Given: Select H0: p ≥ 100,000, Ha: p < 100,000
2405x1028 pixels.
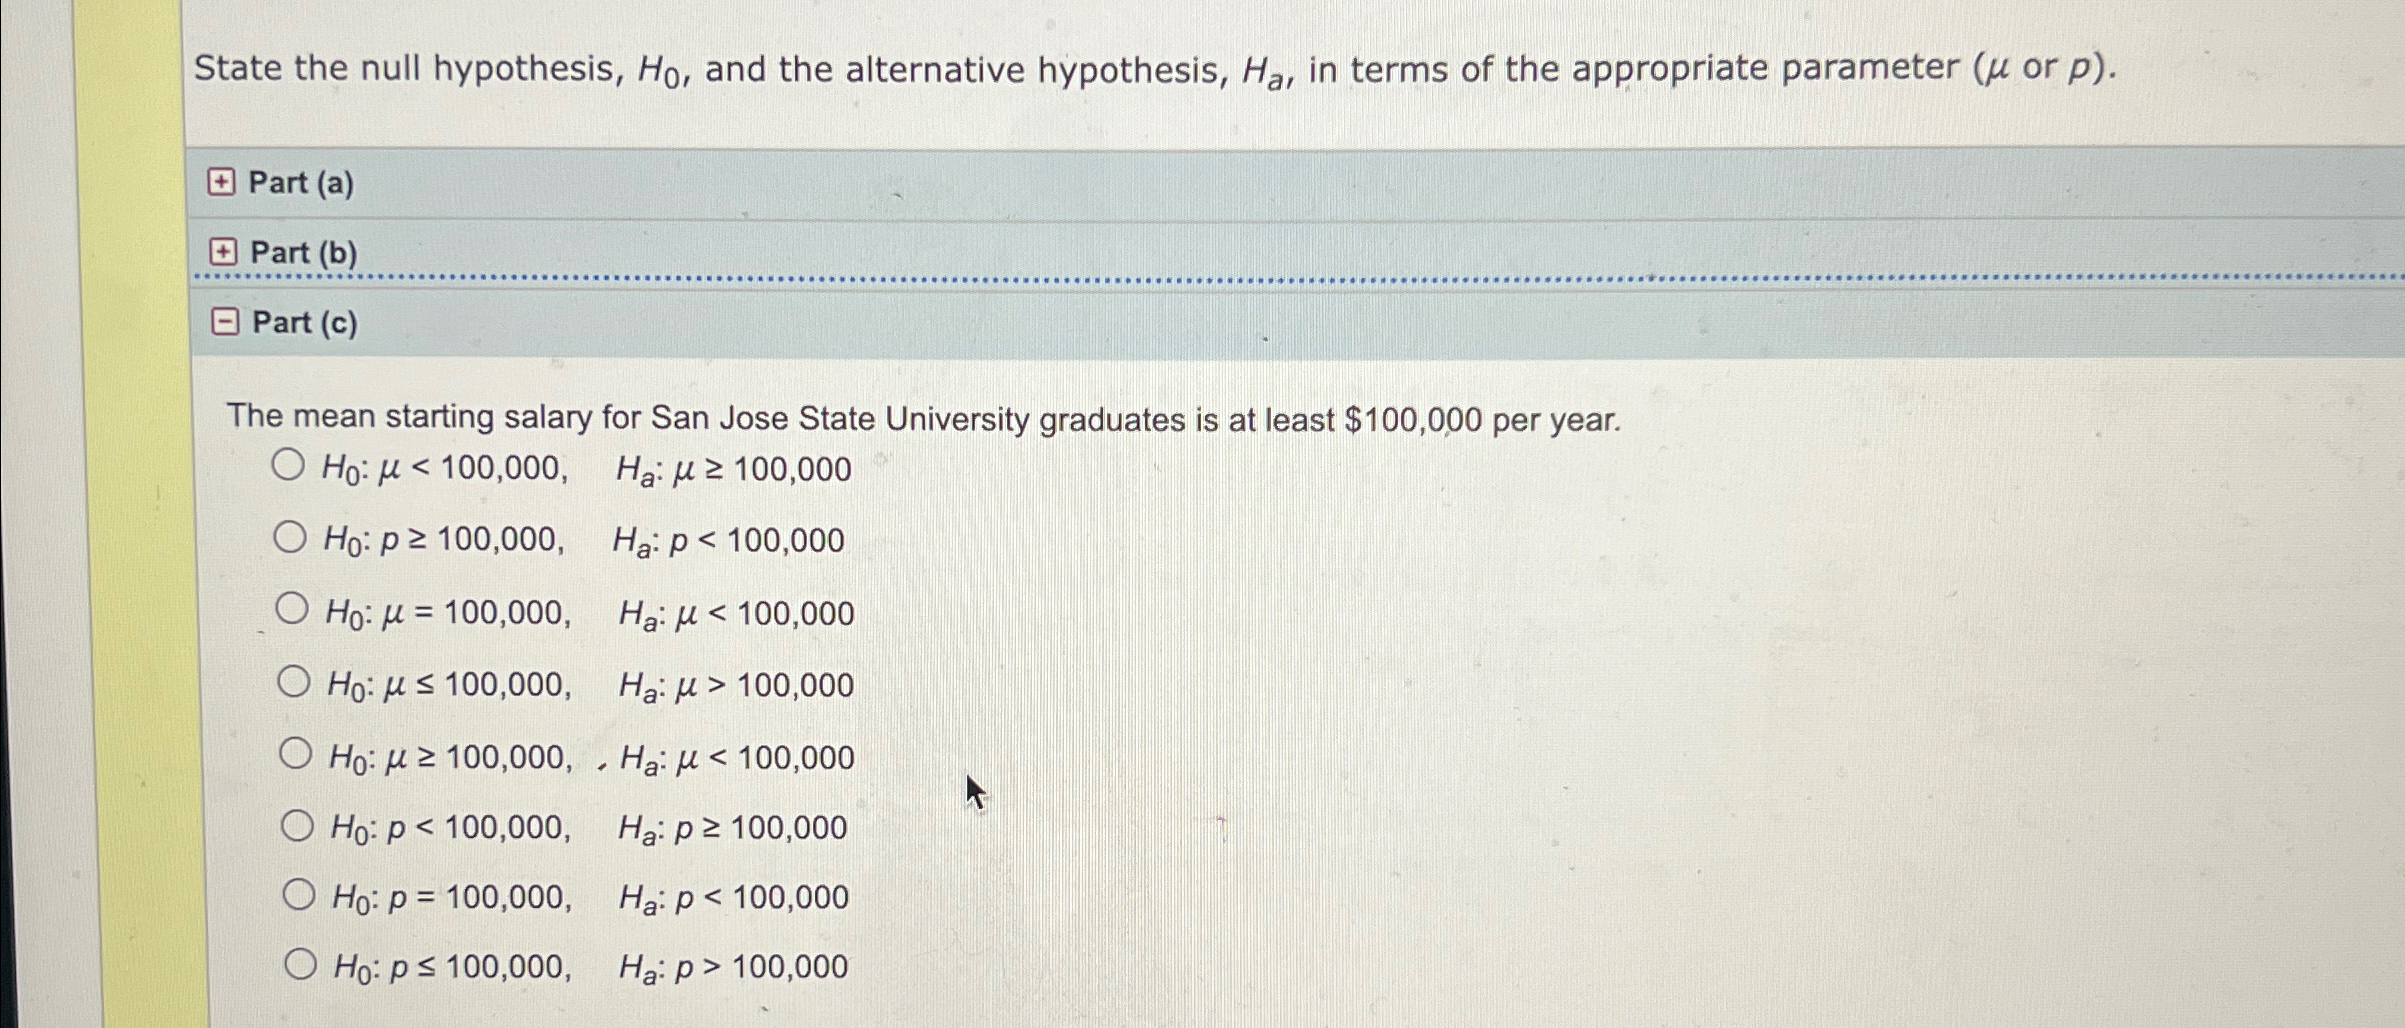Looking at the screenshot, I should pyautogui.click(x=293, y=537).
